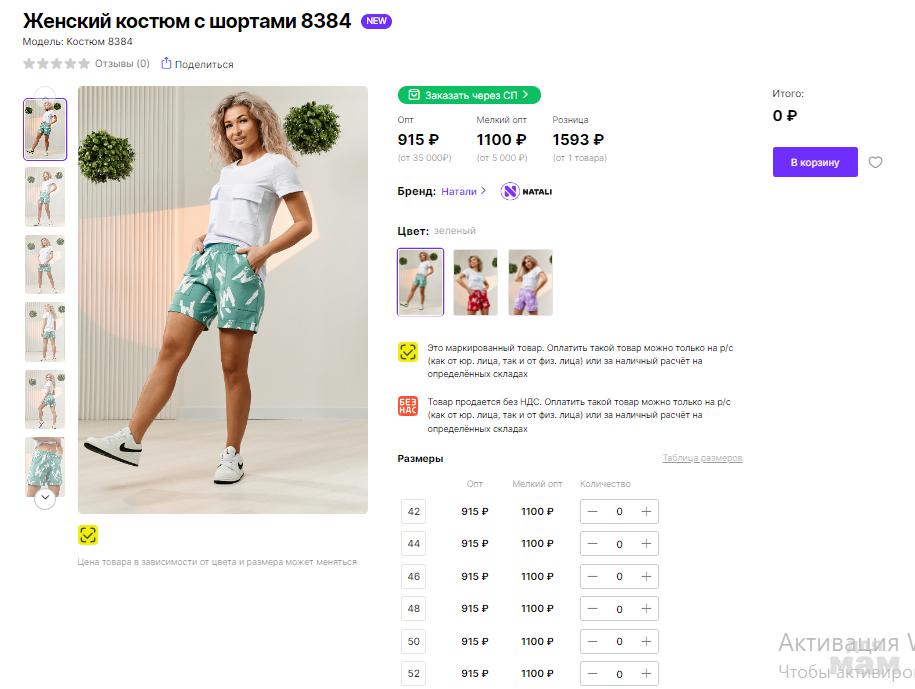Select the purple color variant
The image size is (915, 689).
[530, 282]
